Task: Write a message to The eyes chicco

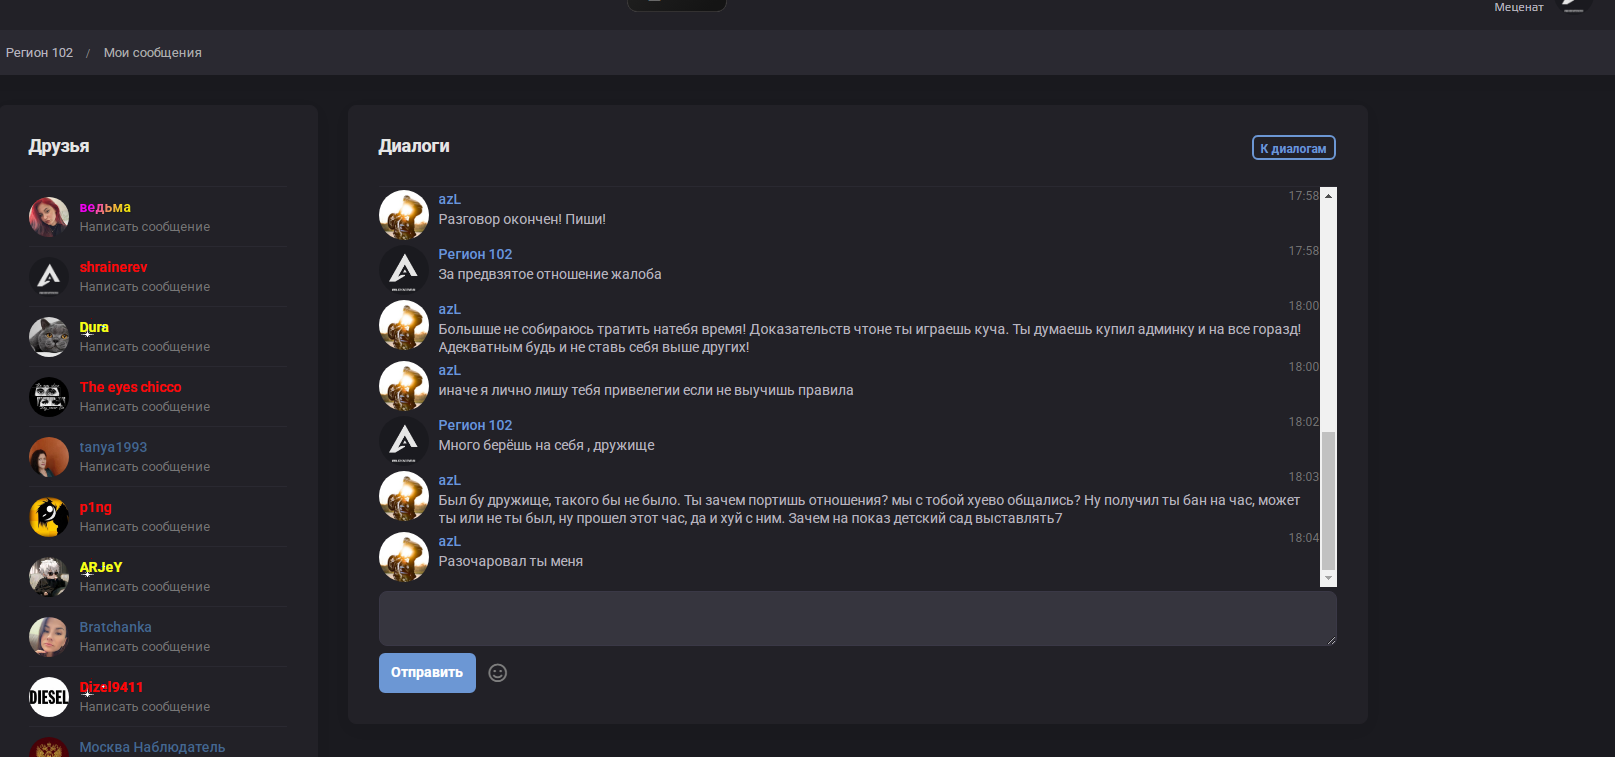Action: (145, 407)
